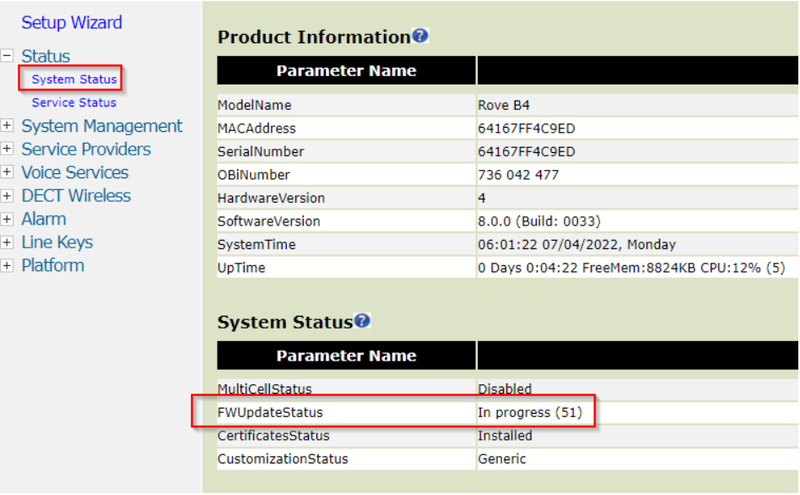The width and height of the screenshot is (800, 495).
Task: Click the FWUpdateStatus In progress value
Action: coord(529,412)
